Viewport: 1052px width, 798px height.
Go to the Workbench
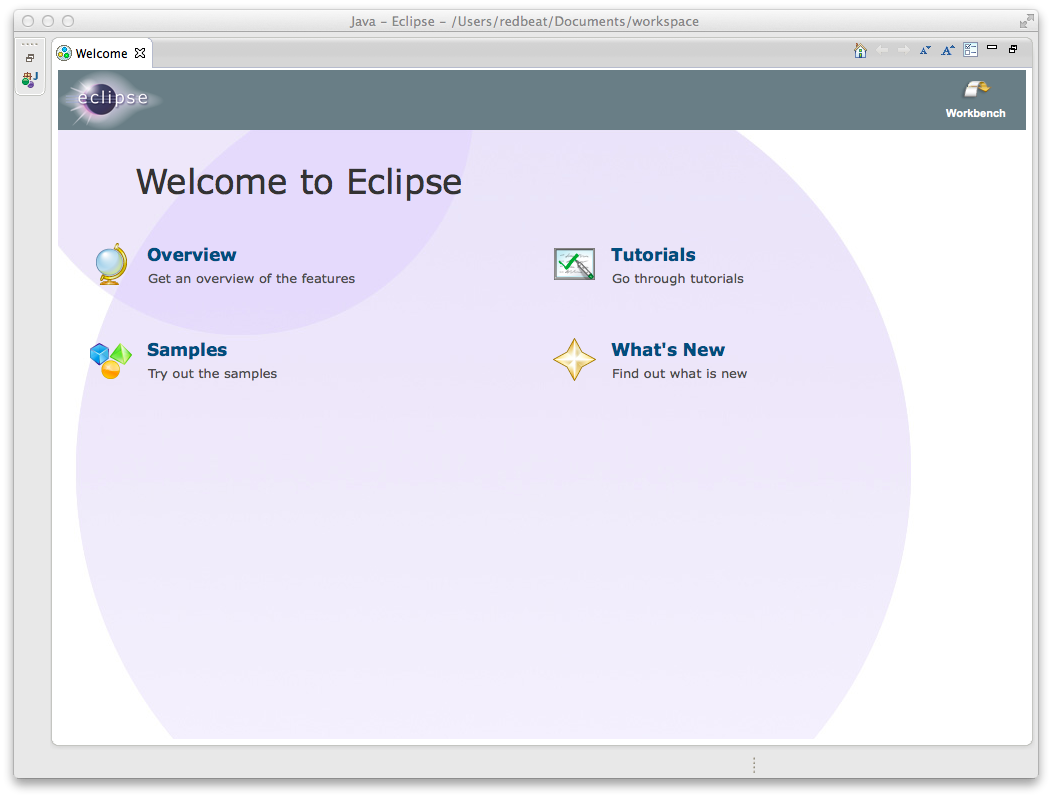tap(976, 99)
